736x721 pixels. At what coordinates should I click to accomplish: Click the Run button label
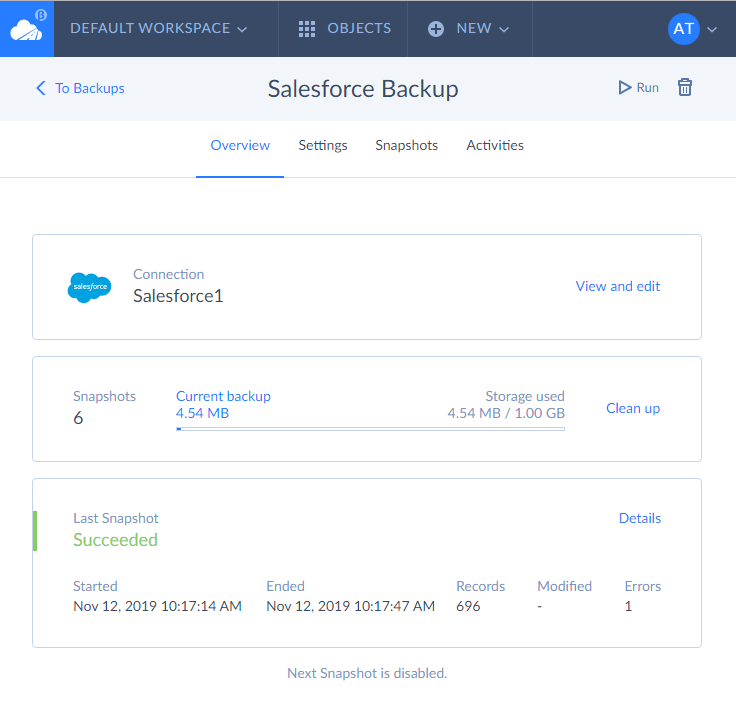tap(647, 88)
